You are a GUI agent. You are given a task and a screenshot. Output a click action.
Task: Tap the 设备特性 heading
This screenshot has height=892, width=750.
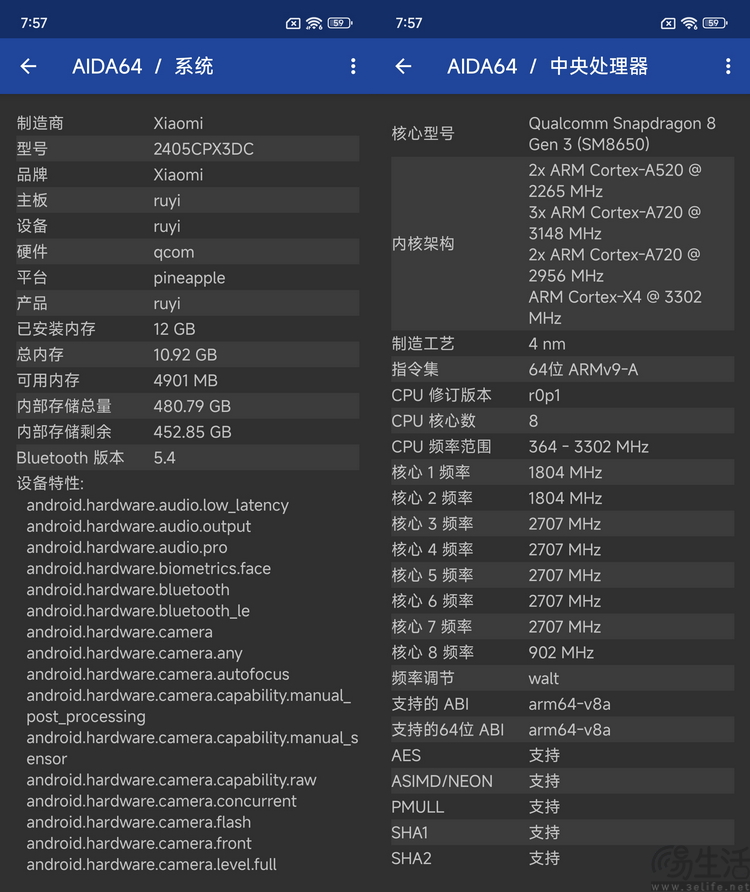(x=50, y=484)
